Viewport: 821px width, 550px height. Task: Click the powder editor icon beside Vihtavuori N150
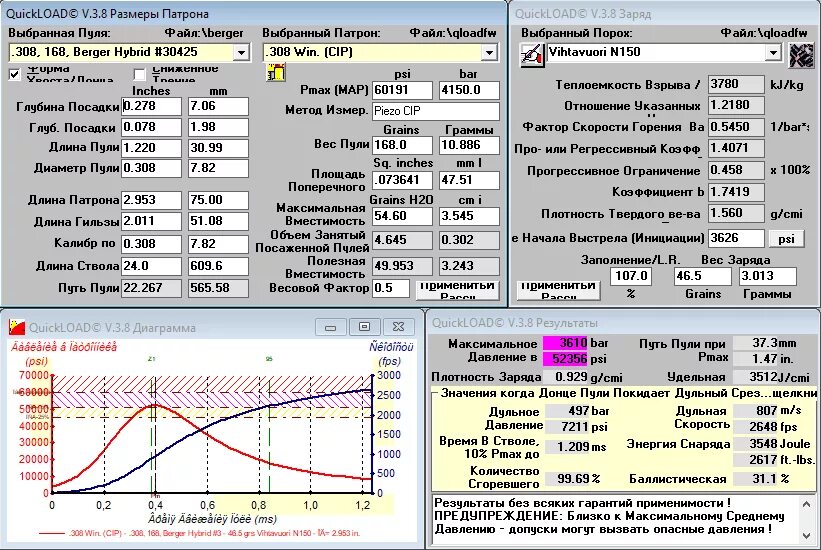[532, 54]
